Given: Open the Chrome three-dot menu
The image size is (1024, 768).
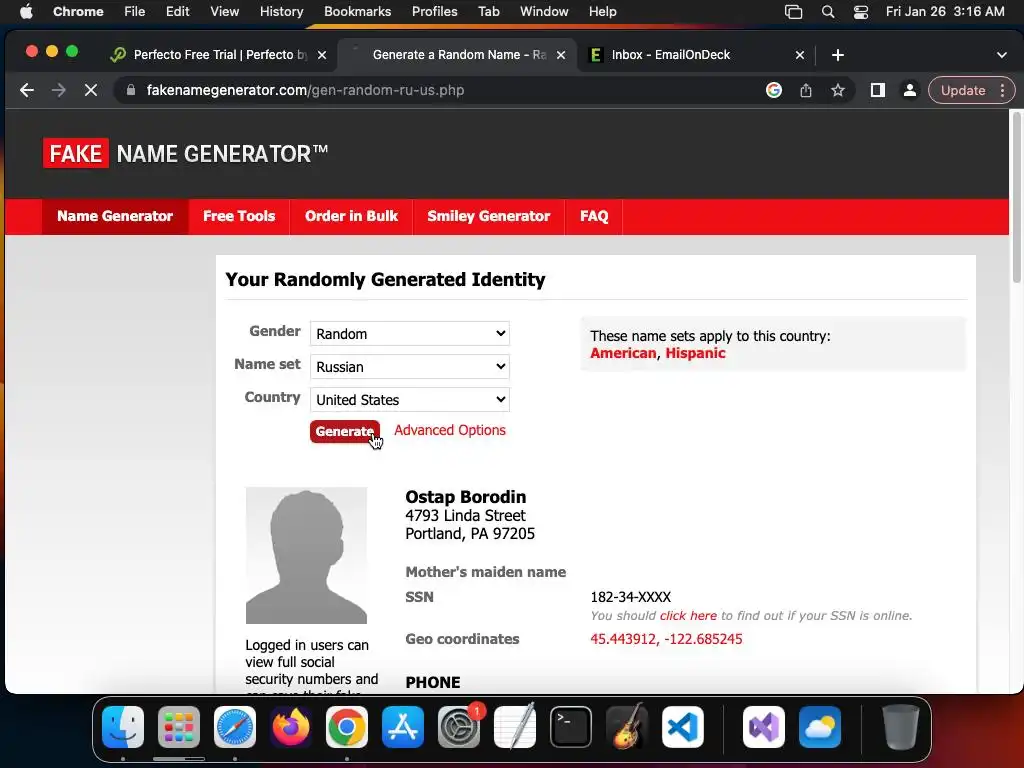Looking at the screenshot, I should tap(1002, 90).
